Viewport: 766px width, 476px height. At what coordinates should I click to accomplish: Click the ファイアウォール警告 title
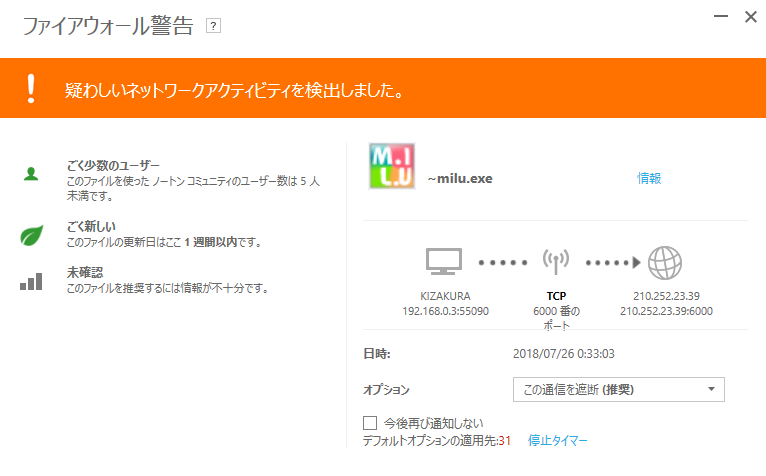[108, 26]
